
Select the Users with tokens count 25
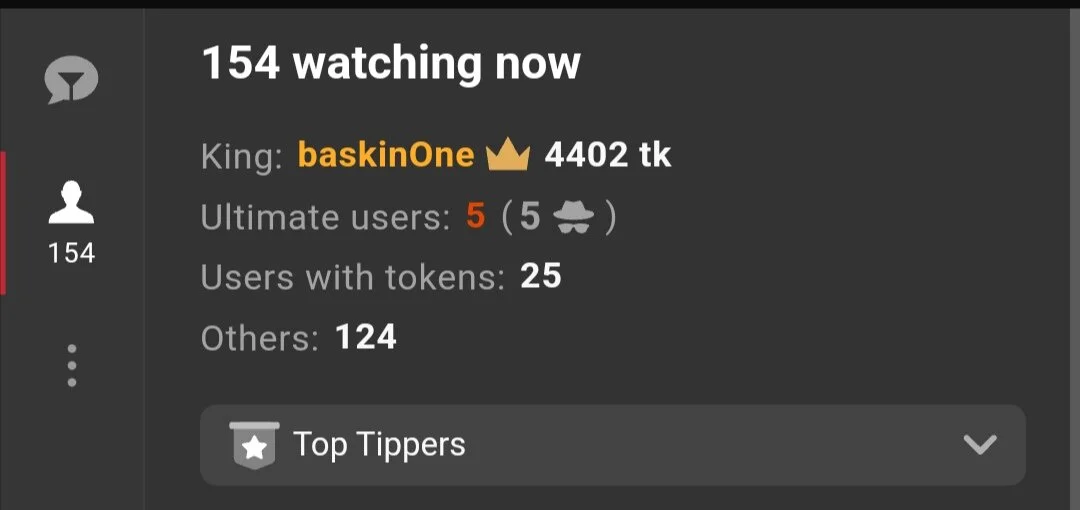(x=541, y=277)
